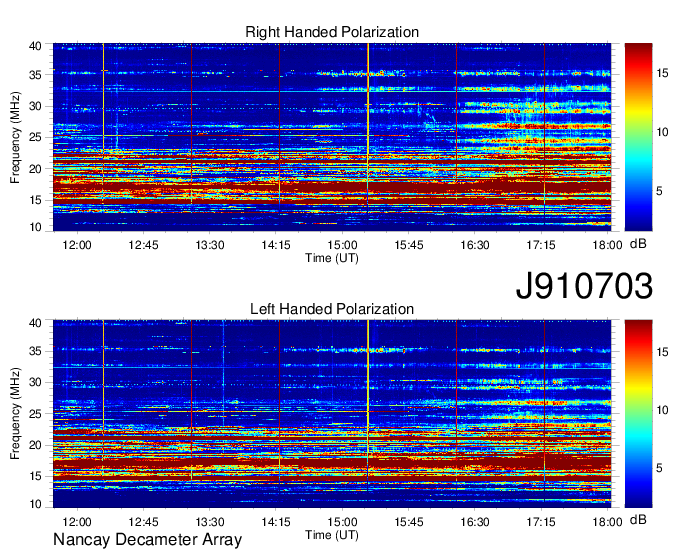Click inside the Right Handed Polarization spectrogram

[332, 137]
